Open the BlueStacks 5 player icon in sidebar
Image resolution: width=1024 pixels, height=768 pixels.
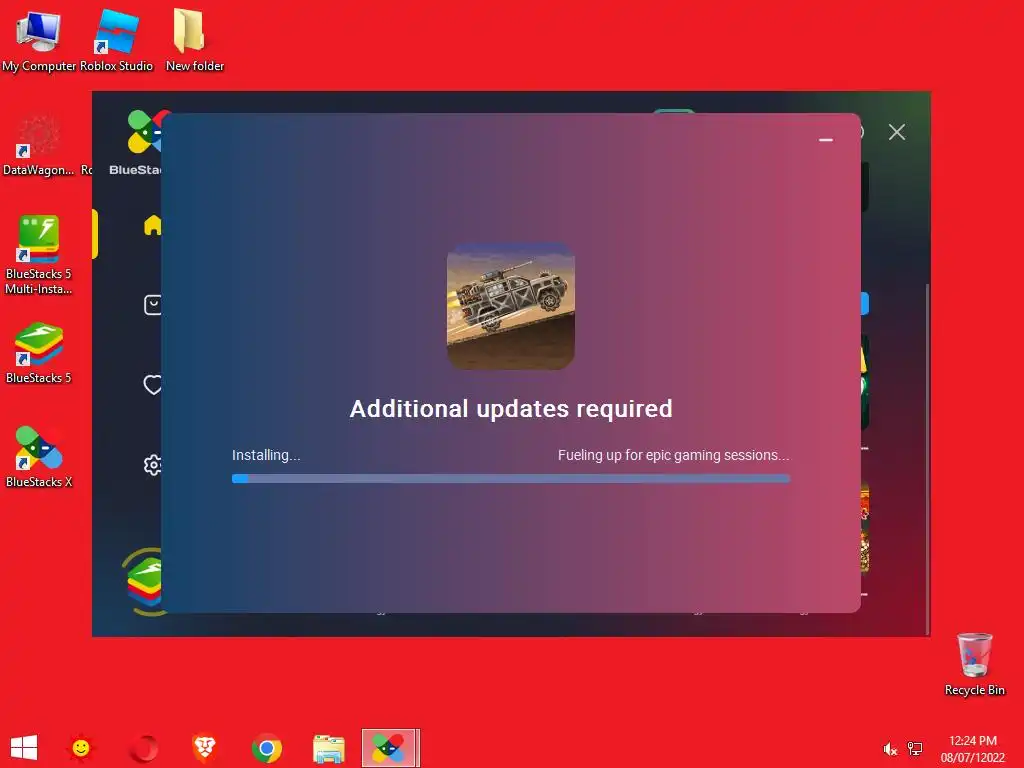pos(144,581)
